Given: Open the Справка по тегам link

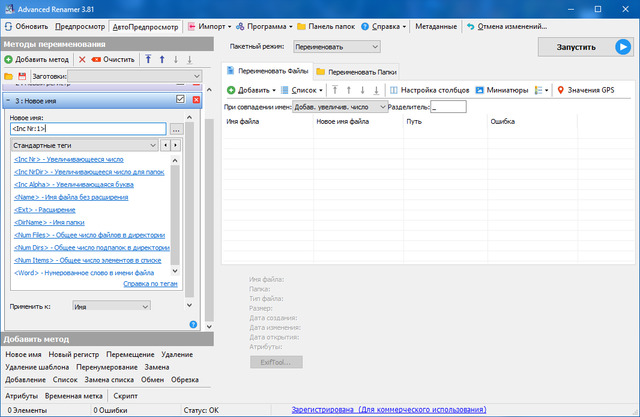Looking at the screenshot, I should click(150, 284).
